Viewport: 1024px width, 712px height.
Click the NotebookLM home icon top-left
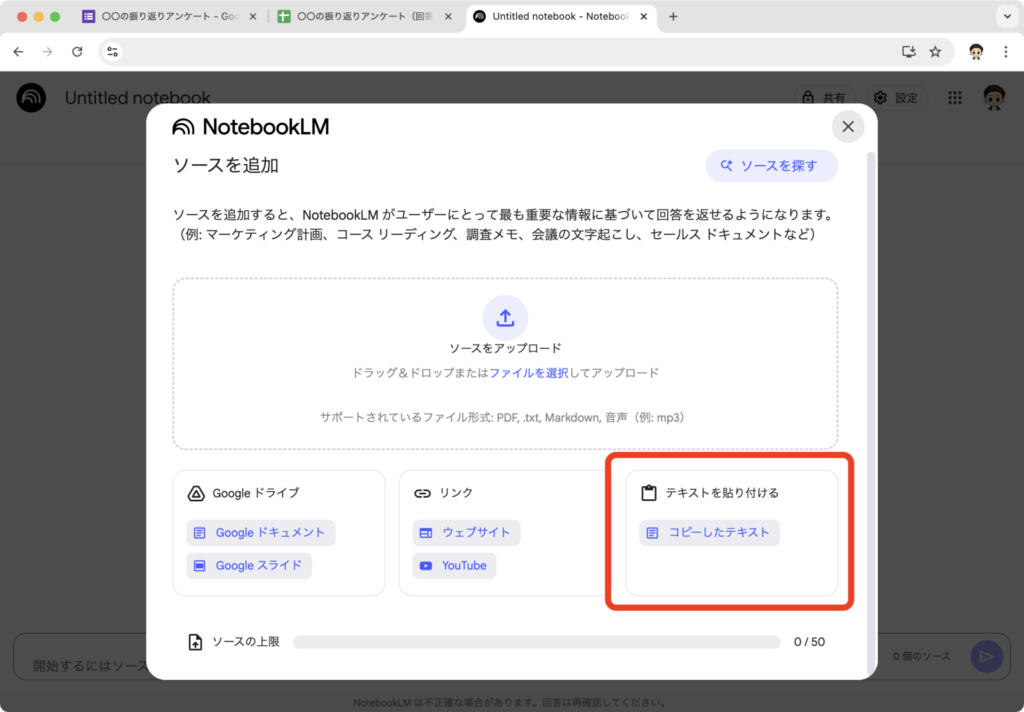31,98
